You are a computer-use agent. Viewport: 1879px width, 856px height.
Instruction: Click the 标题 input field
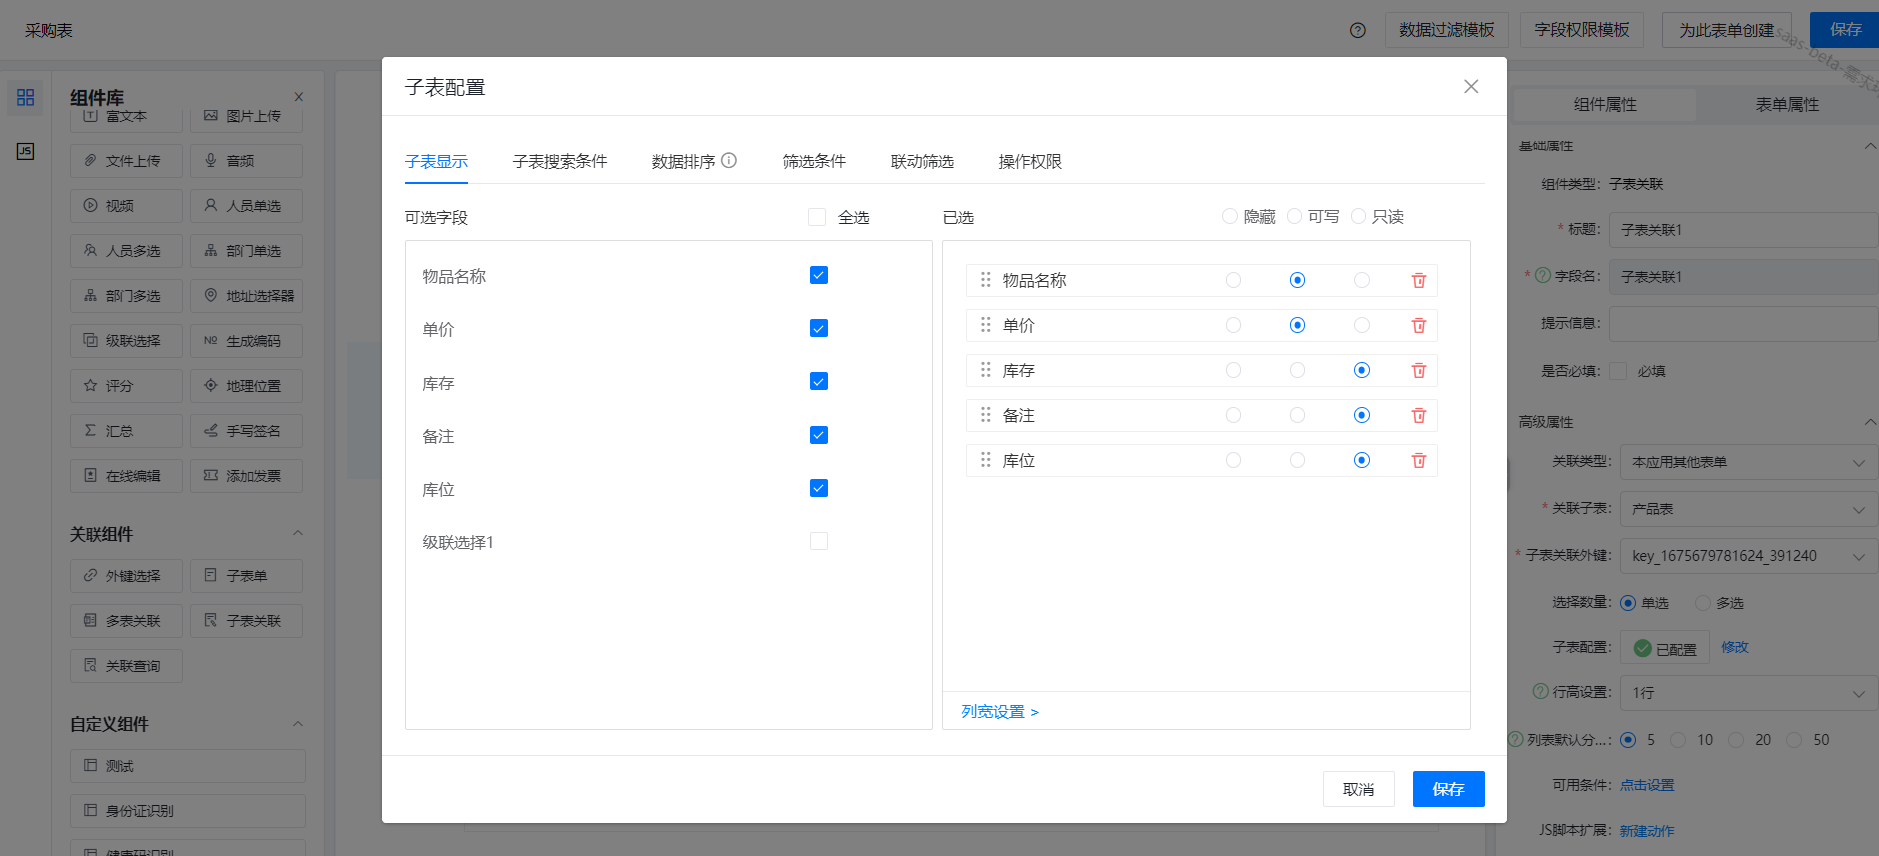pos(1743,230)
